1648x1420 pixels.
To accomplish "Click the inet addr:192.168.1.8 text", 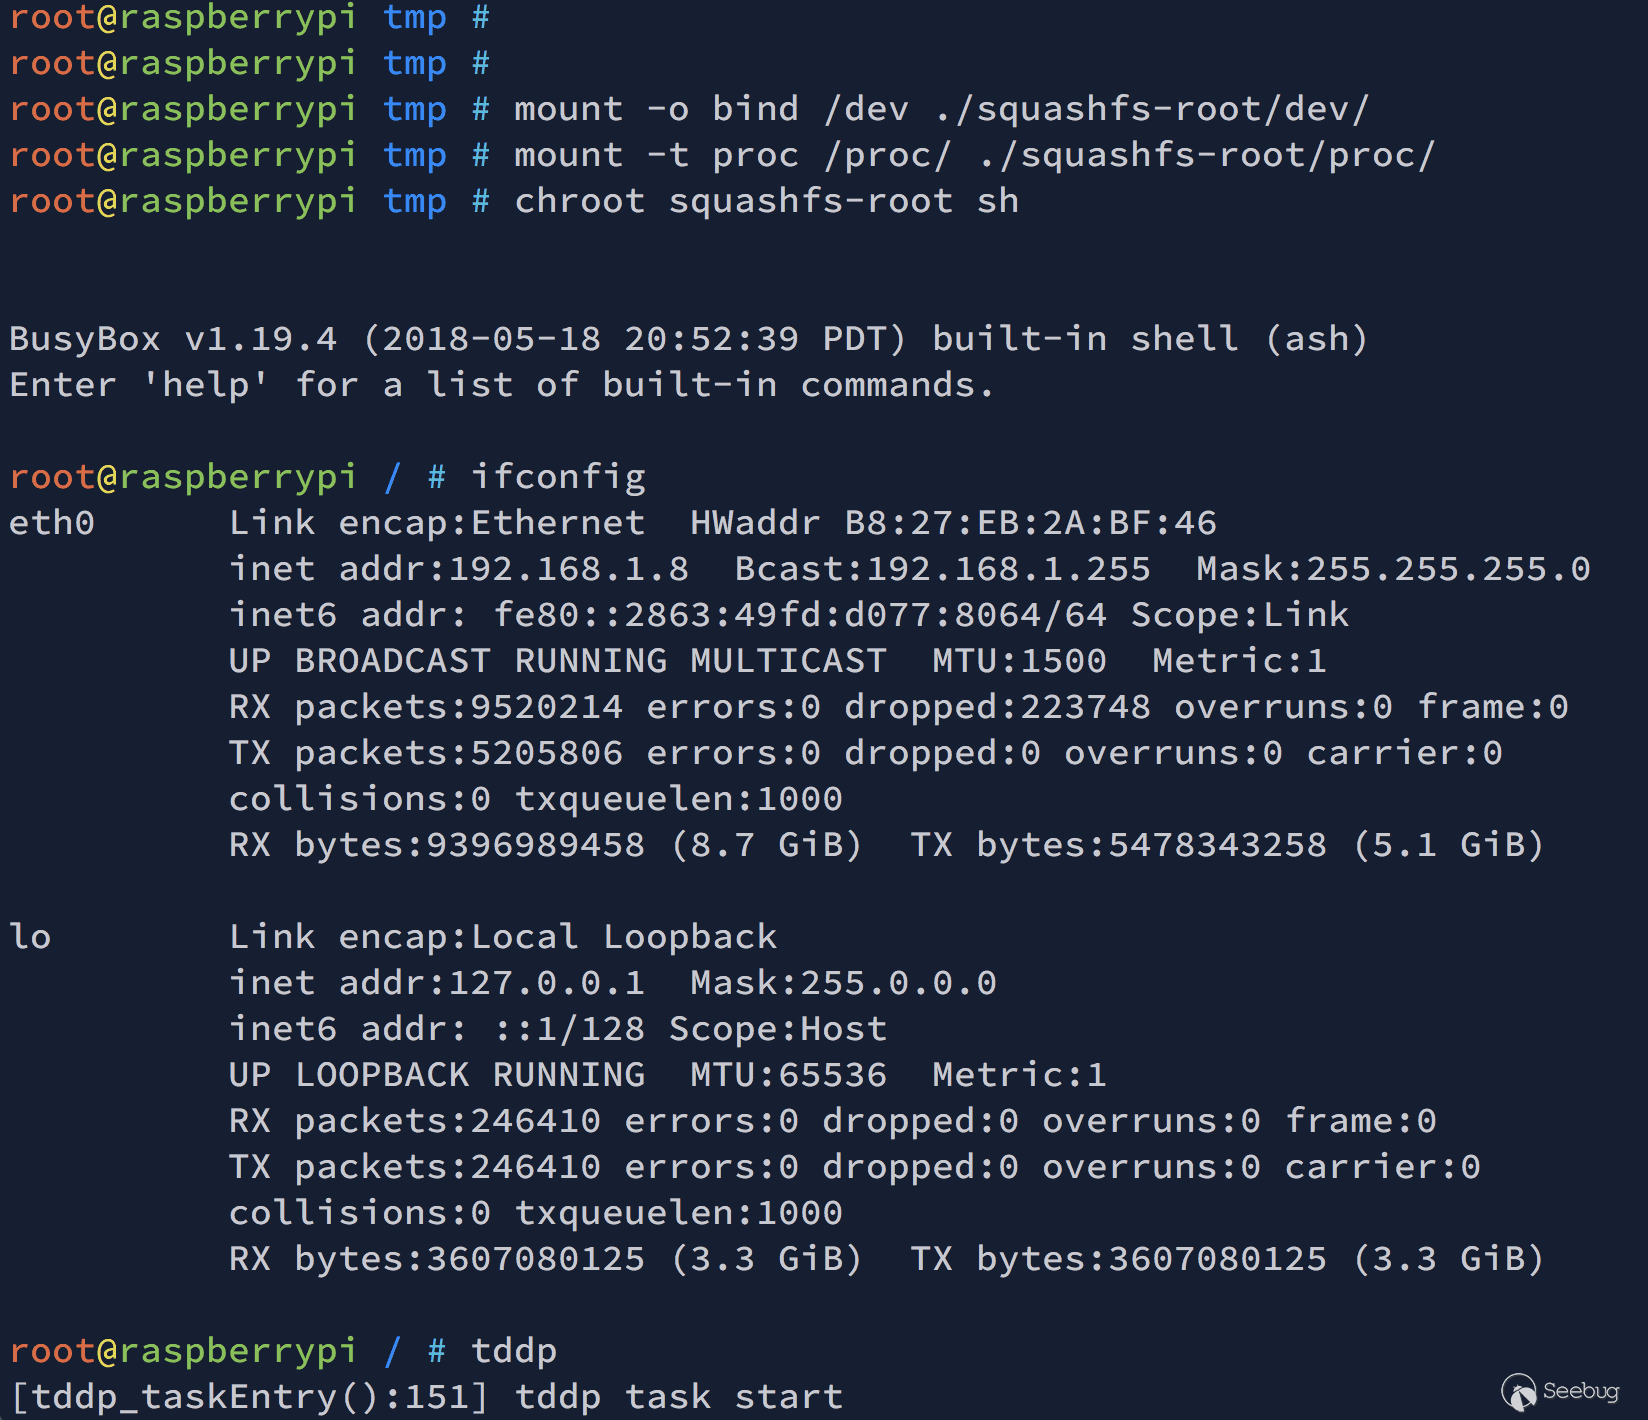I will pos(459,569).
